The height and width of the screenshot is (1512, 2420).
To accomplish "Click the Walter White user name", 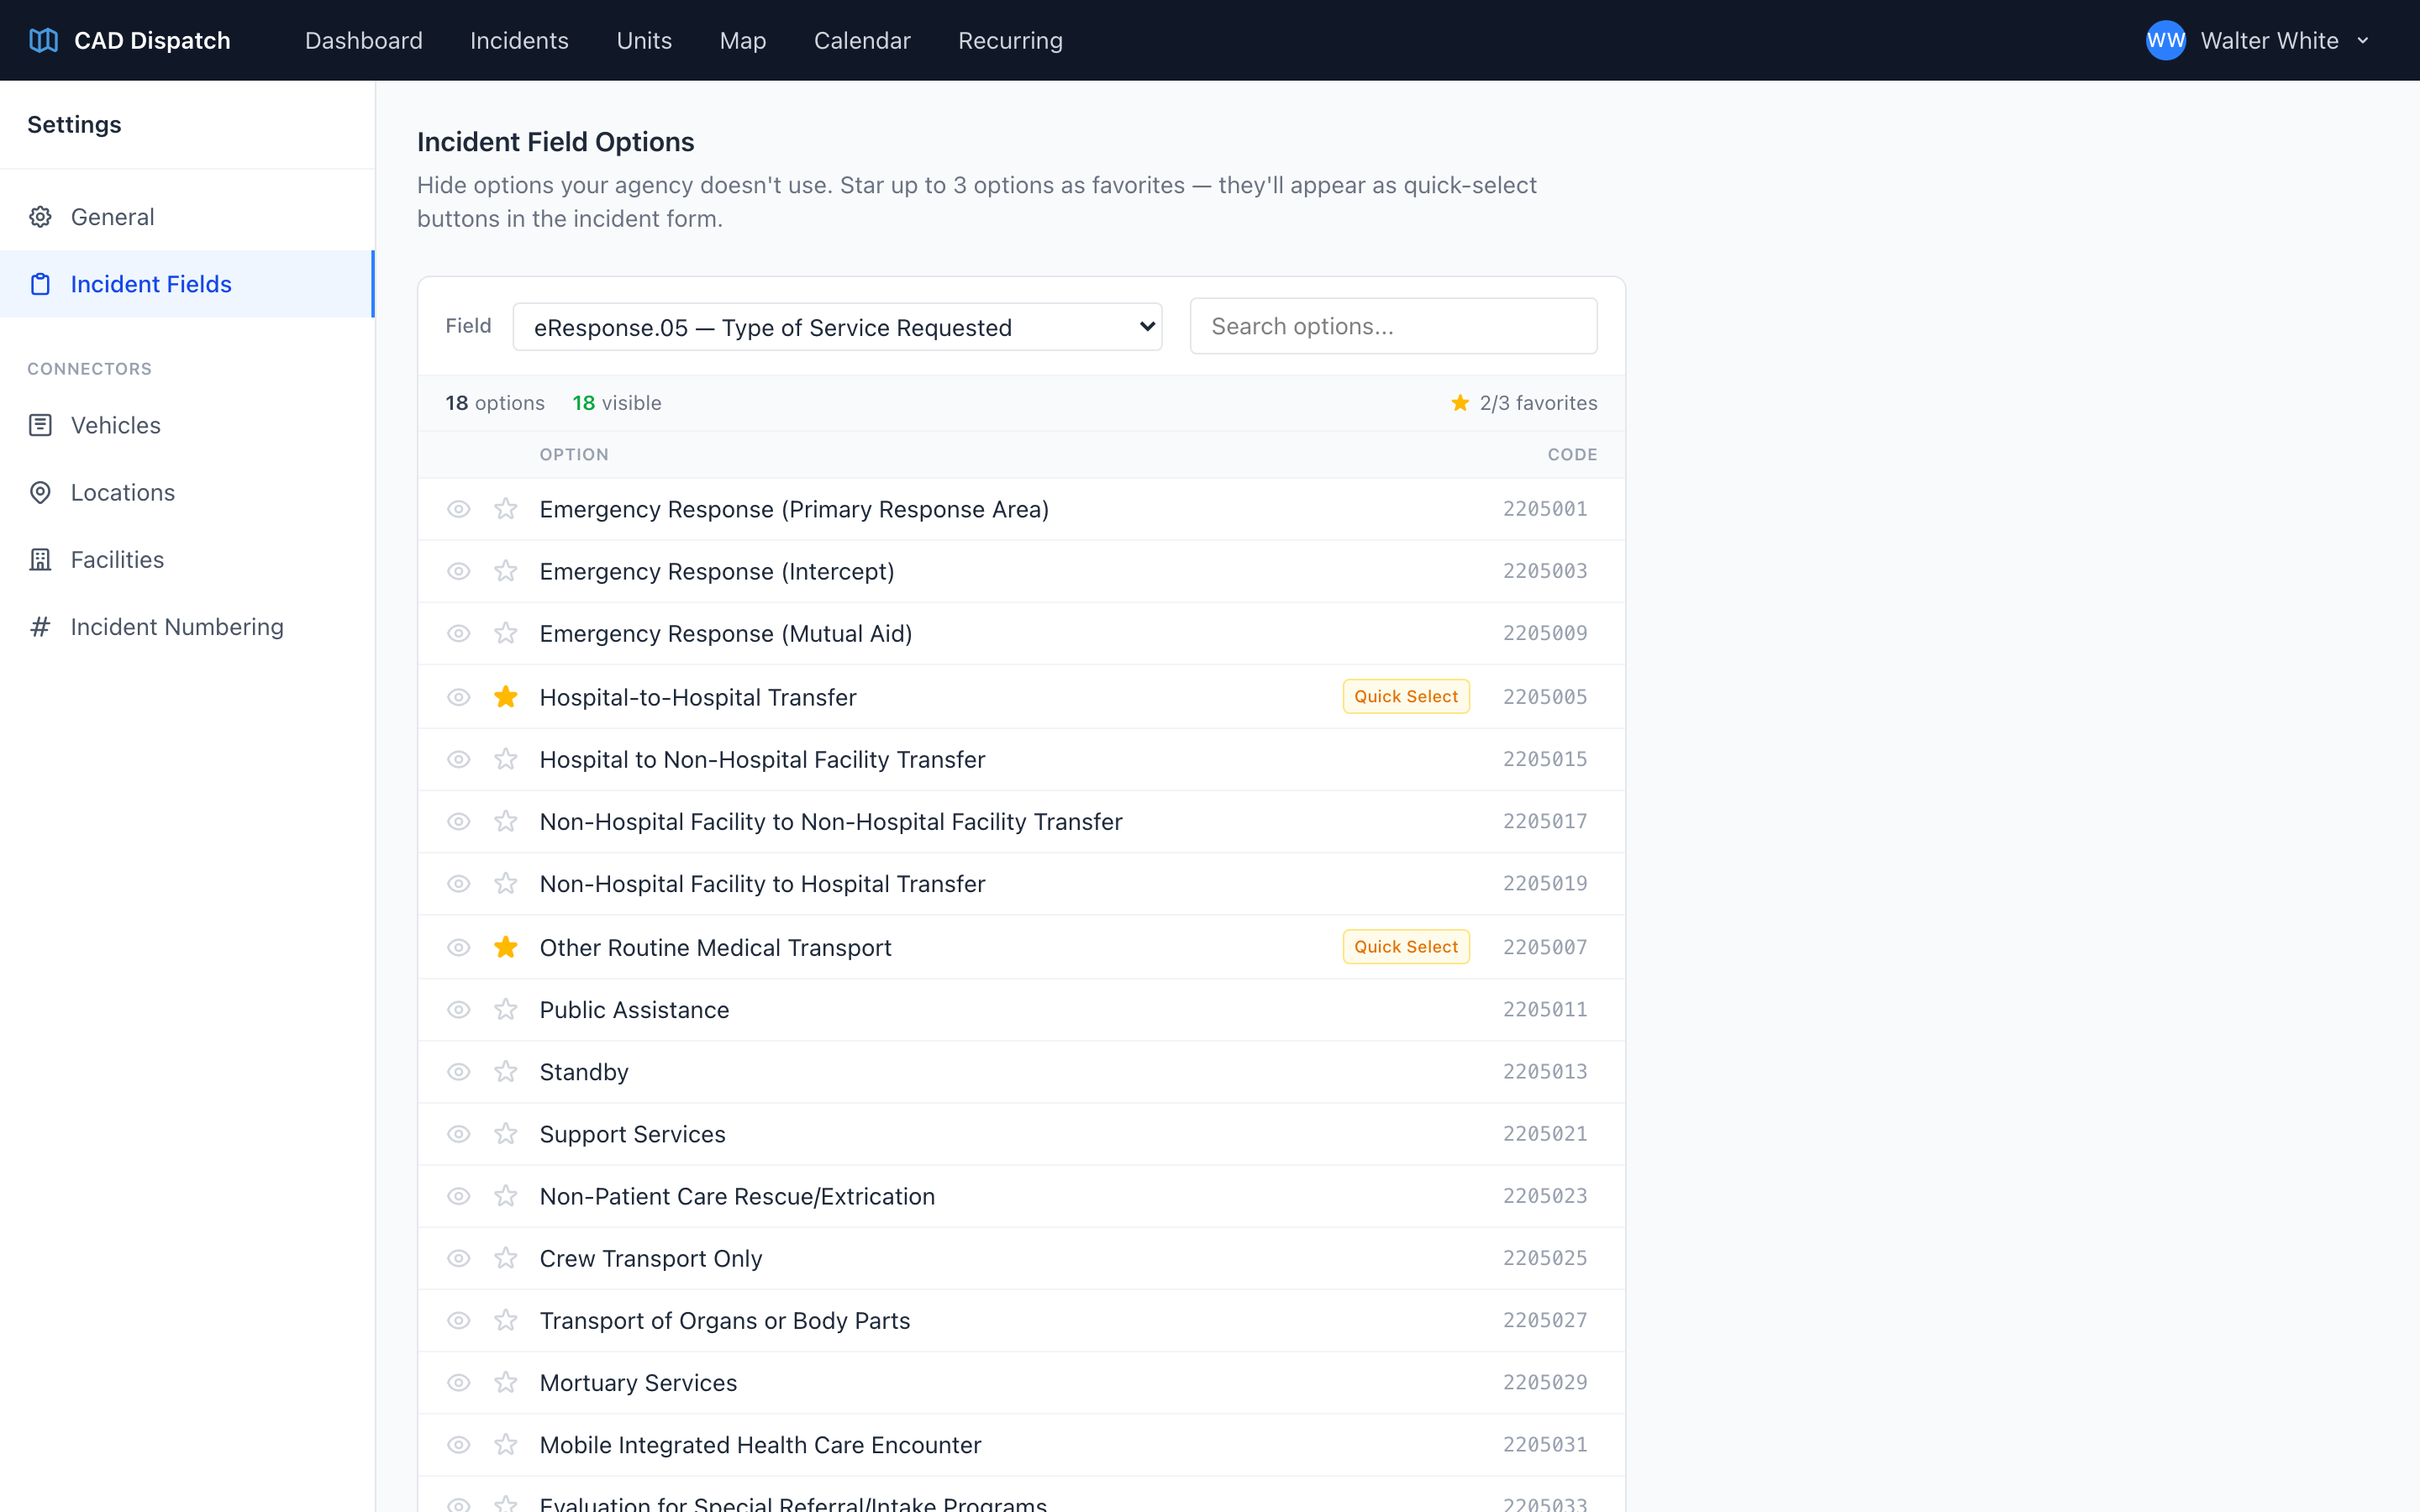I will pos(2269,40).
